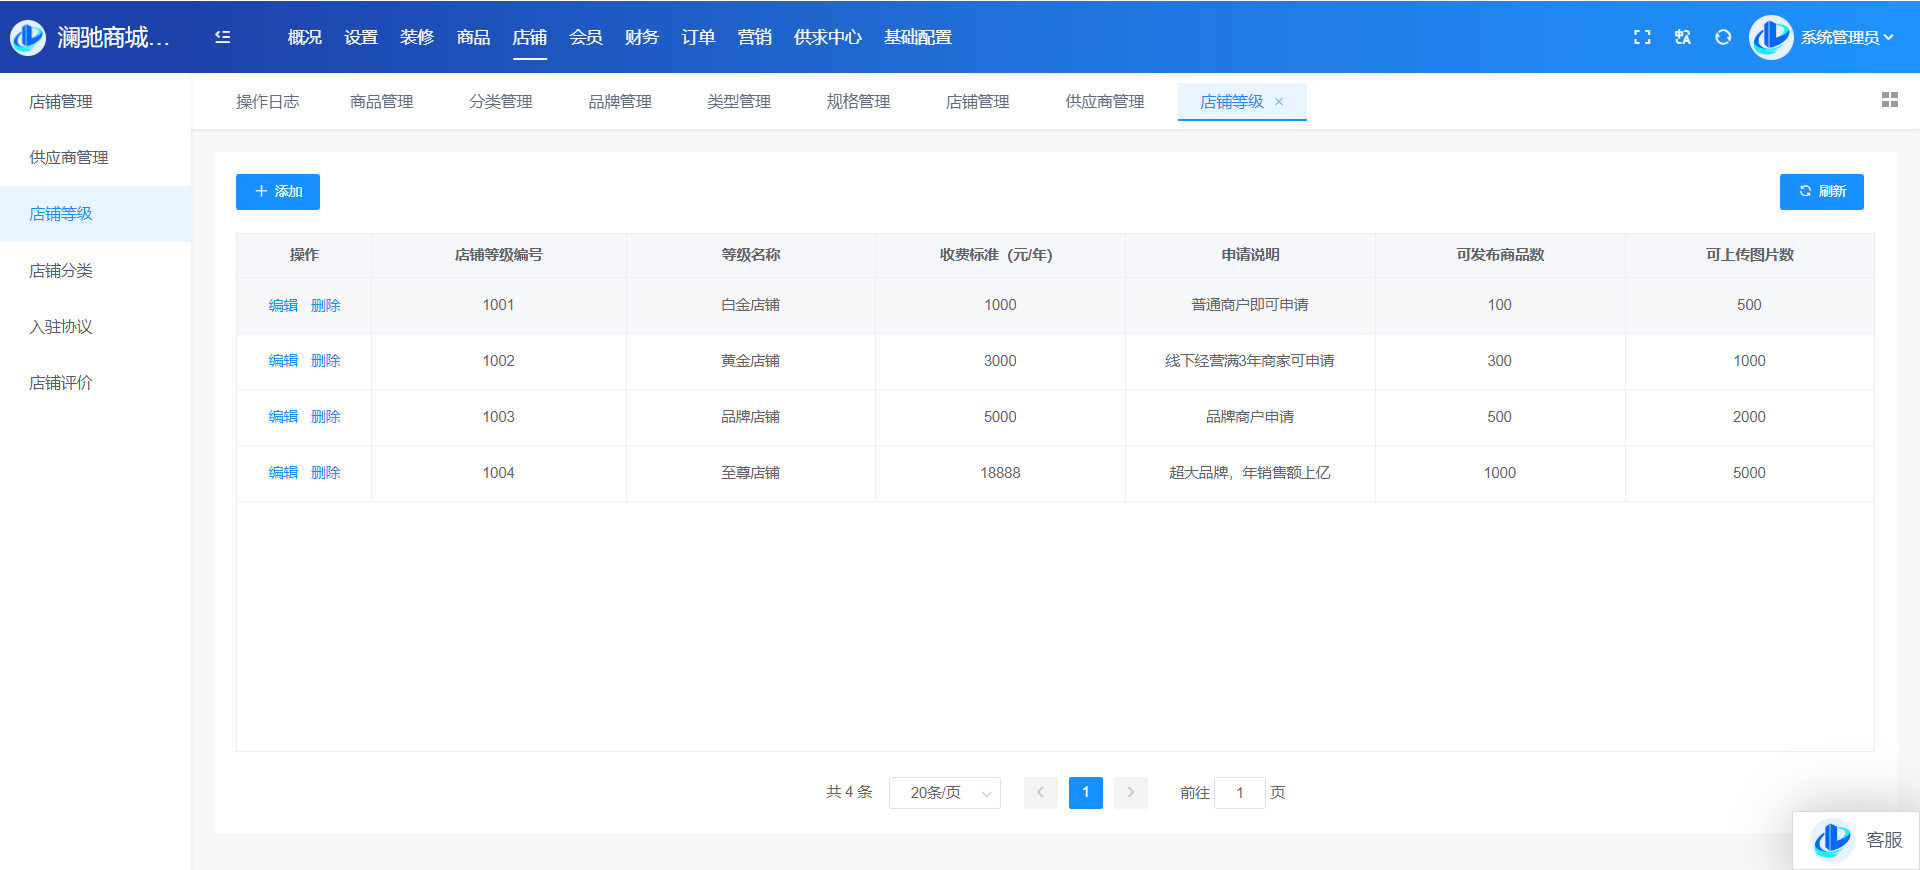Click the 刷新 button
Screen dimensions: 1920x870
1821,192
